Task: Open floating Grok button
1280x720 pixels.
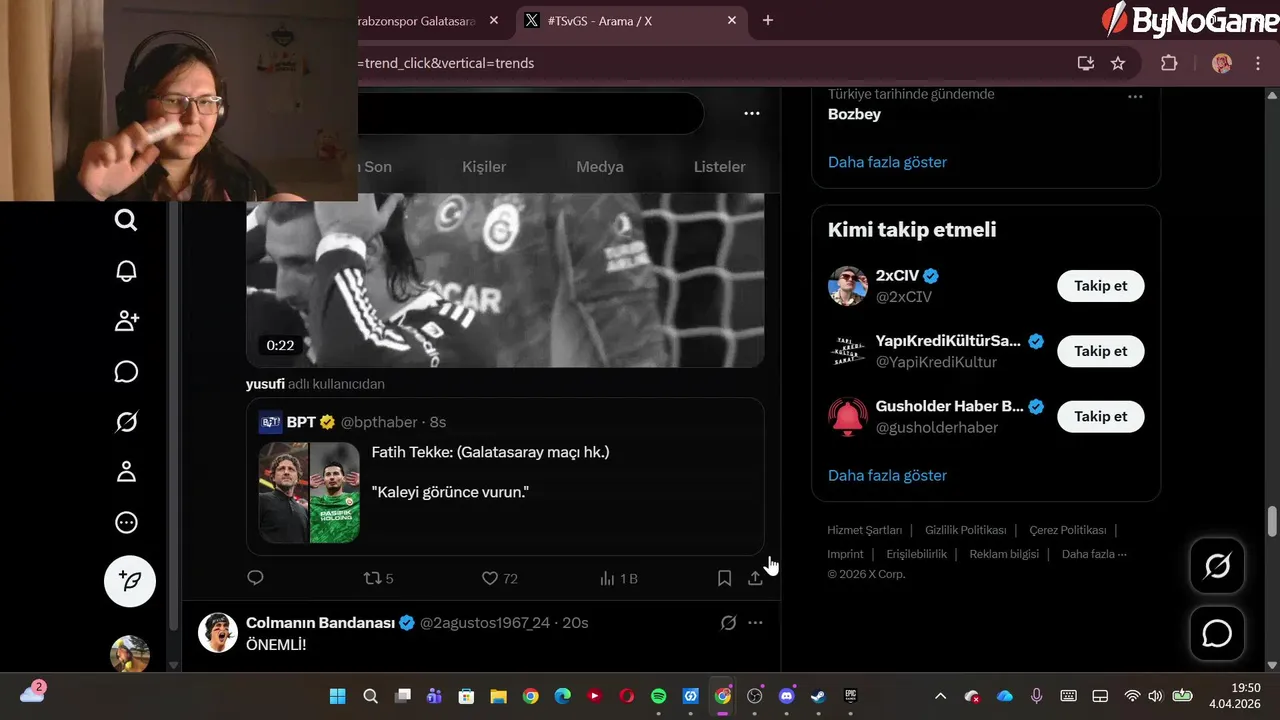Action: [1217, 566]
